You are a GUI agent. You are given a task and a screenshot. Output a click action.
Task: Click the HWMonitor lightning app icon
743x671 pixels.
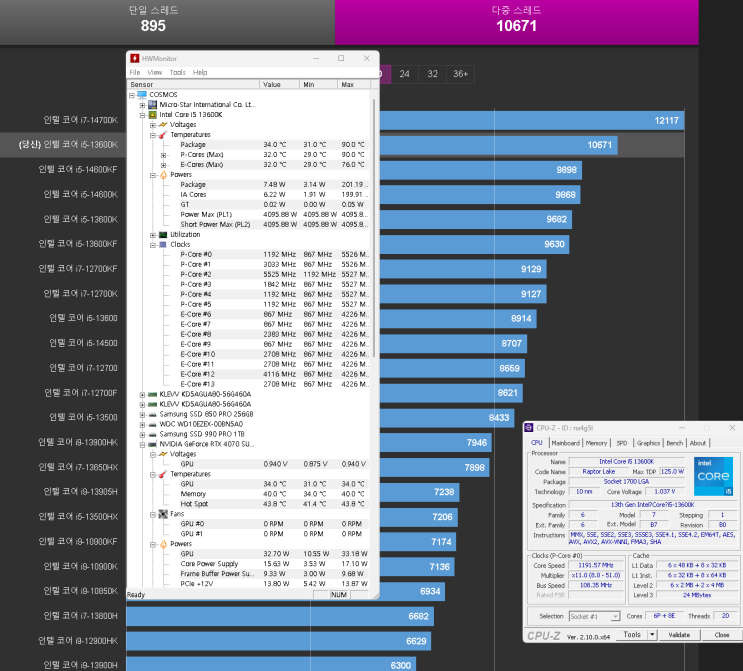tap(135, 58)
